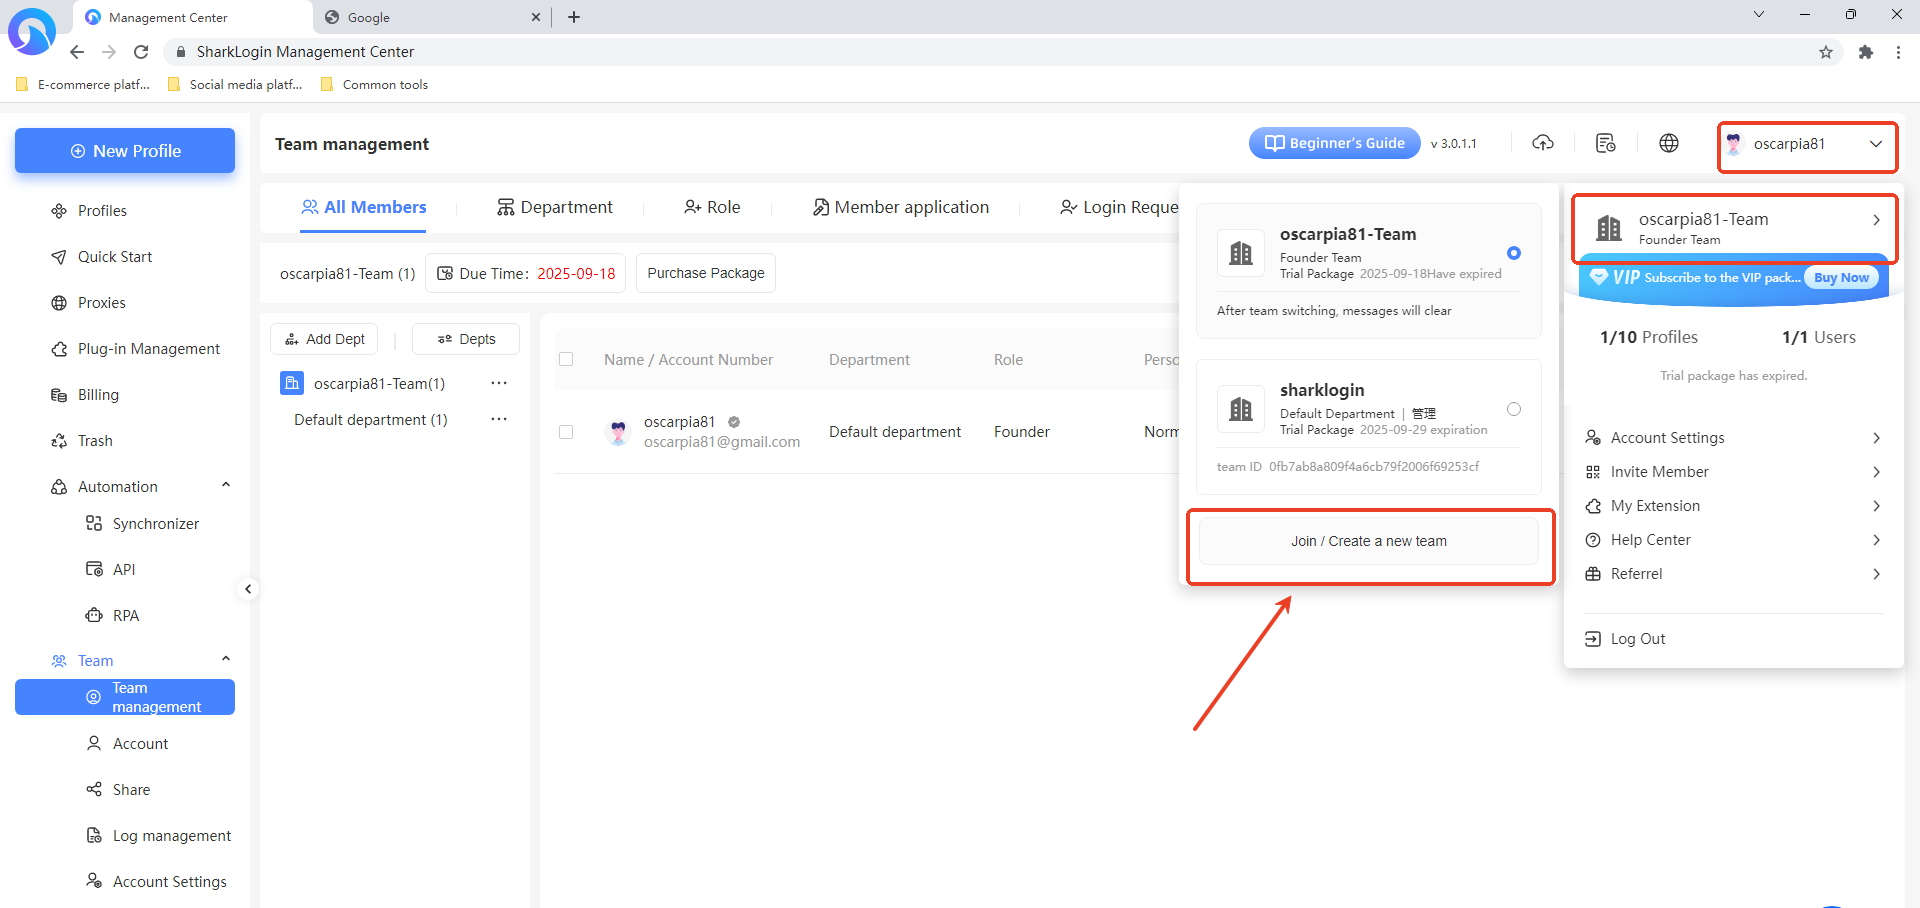Collapse the Automation sidebar section

(x=226, y=486)
